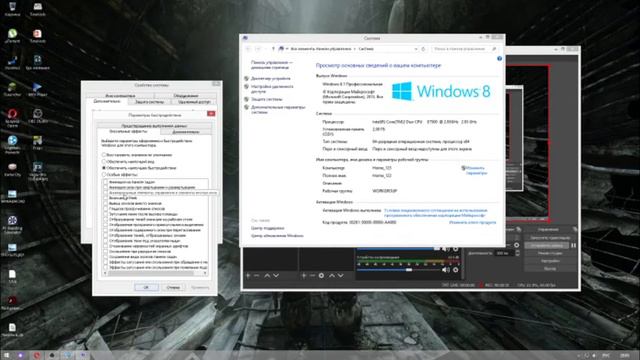Image resolution: width=640 pixels, height=360 pixels.
Task: Toggle the second checkbox, window minimize animation
Action: [106, 187]
